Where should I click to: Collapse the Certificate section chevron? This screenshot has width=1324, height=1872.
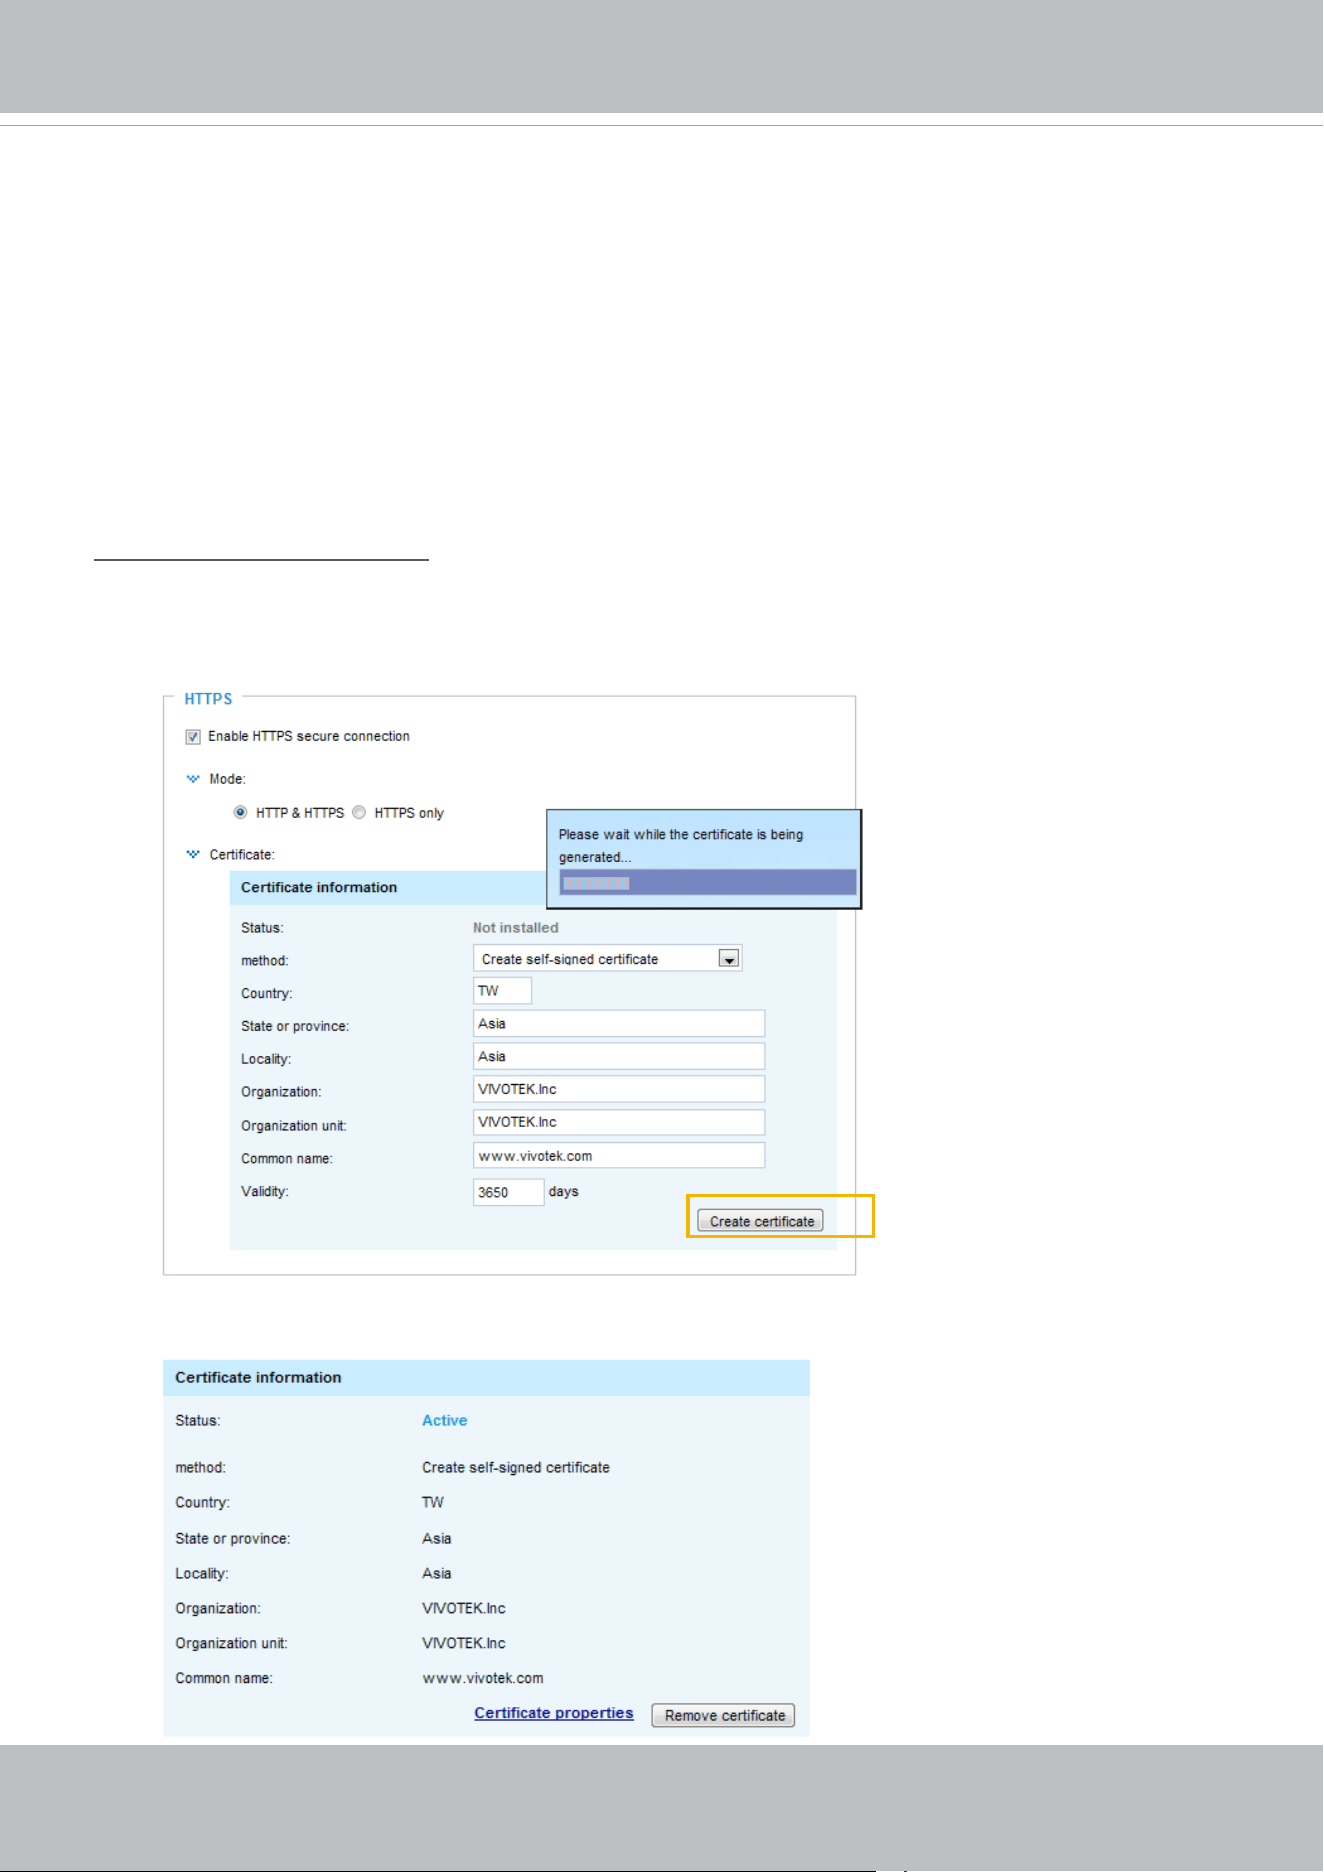(x=193, y=854)
